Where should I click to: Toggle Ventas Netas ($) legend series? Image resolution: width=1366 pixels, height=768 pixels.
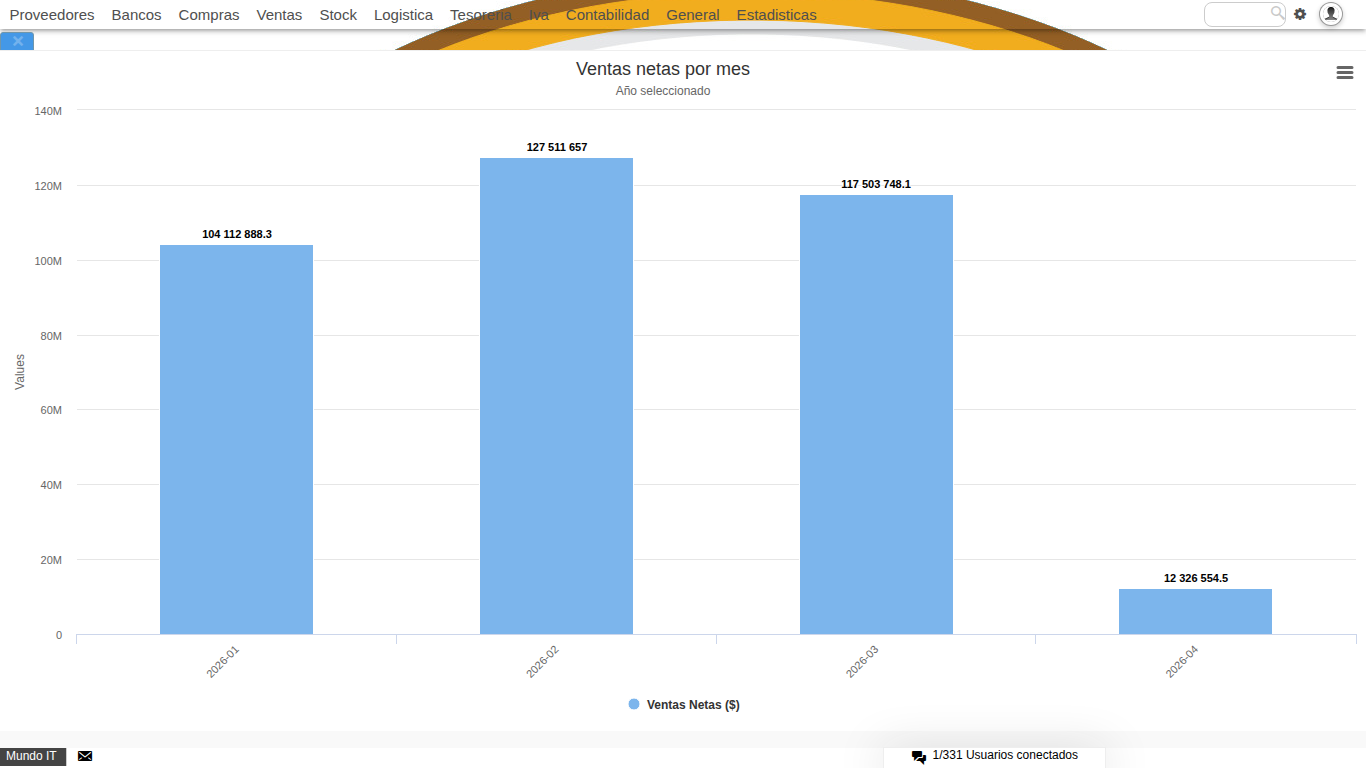[x=684, y=705]
